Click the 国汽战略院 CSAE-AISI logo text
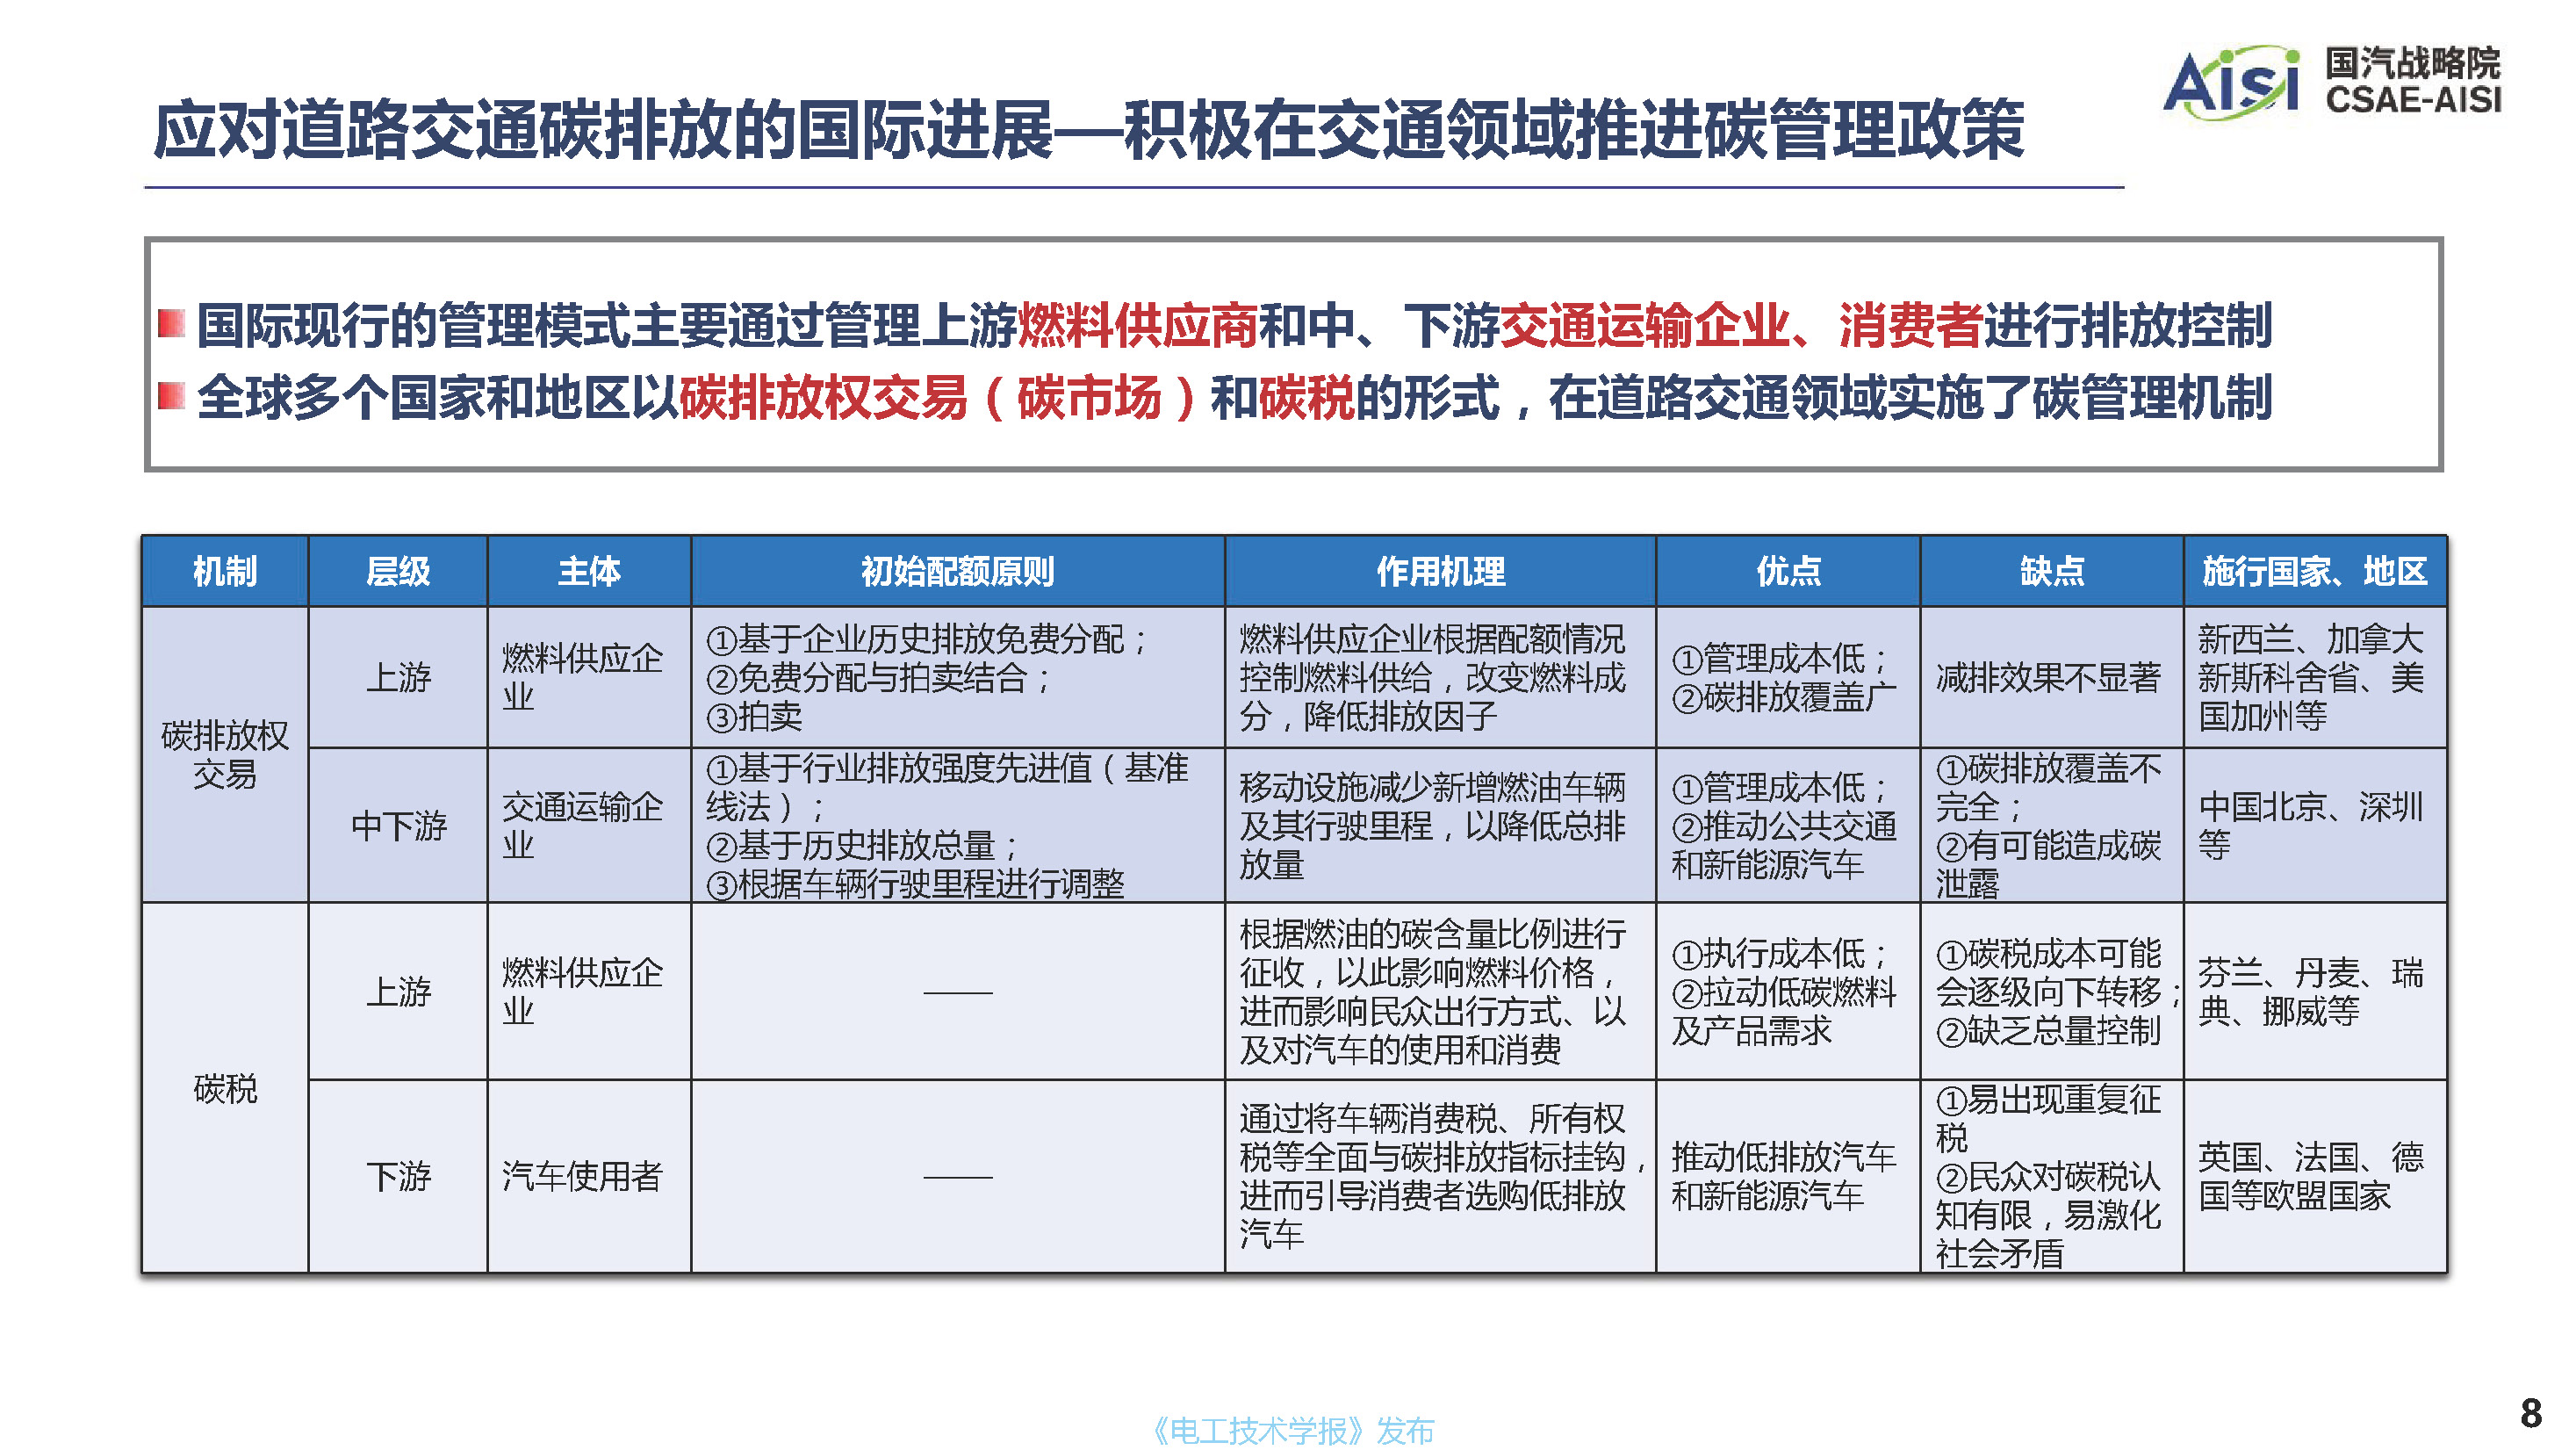The width and height of the screenshot is (2576, 1450). (2412, 81)
